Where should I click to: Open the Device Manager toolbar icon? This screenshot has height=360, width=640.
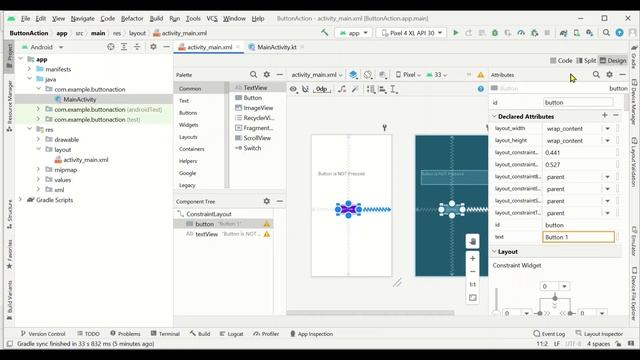coord(577,33)
